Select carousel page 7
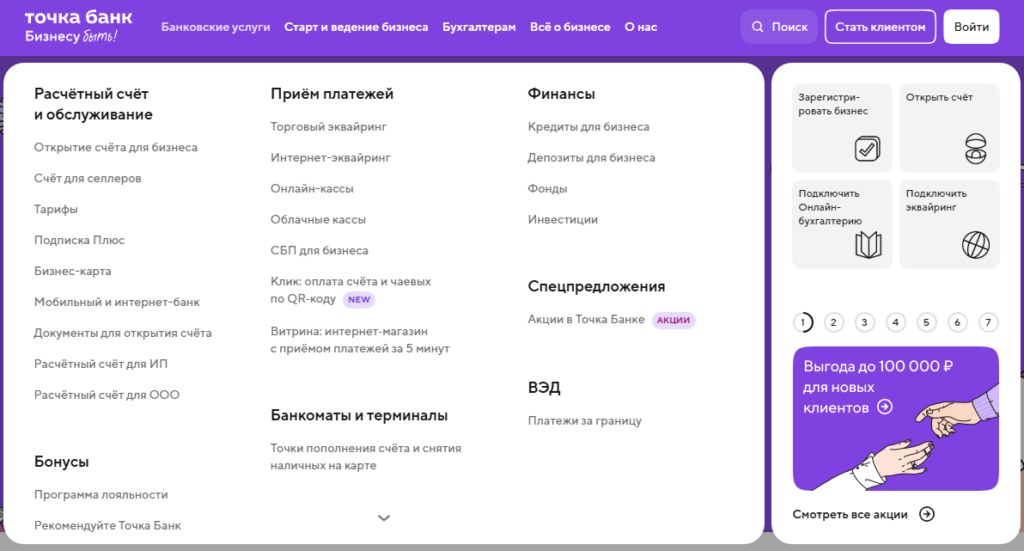1024x551 pixels. (x=988, y=322)
